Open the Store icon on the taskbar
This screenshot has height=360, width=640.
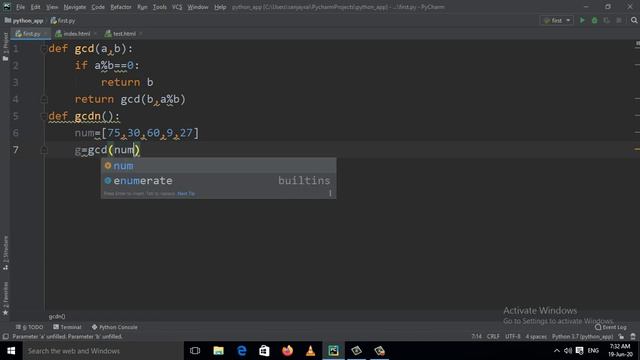pyautogui.click(x=264, y=351)
